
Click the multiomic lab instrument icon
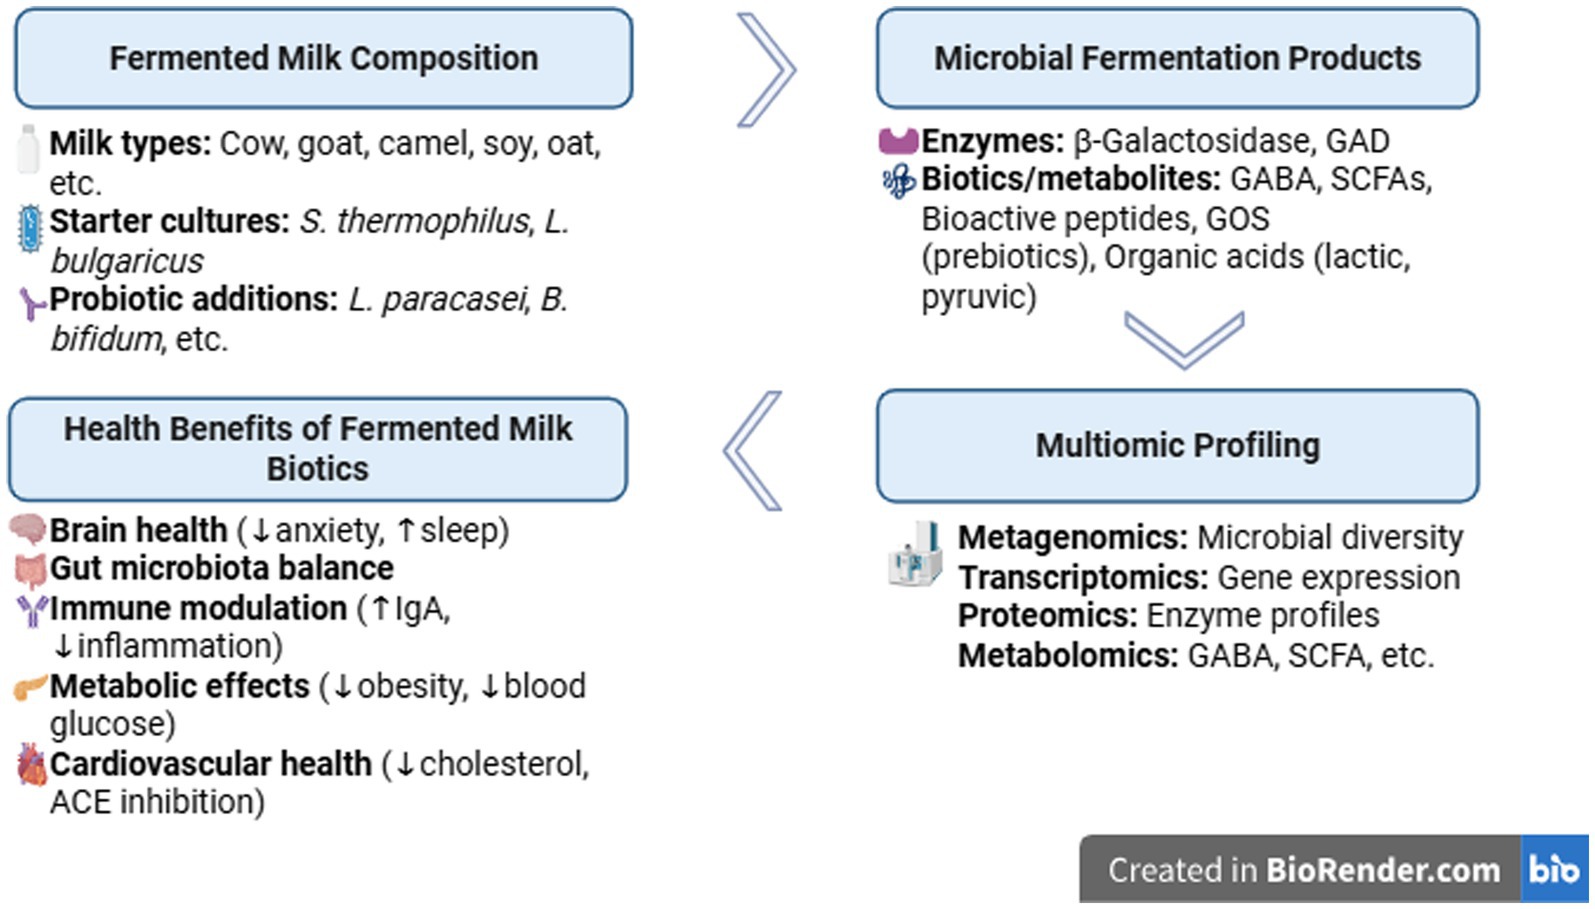[915, 554]
